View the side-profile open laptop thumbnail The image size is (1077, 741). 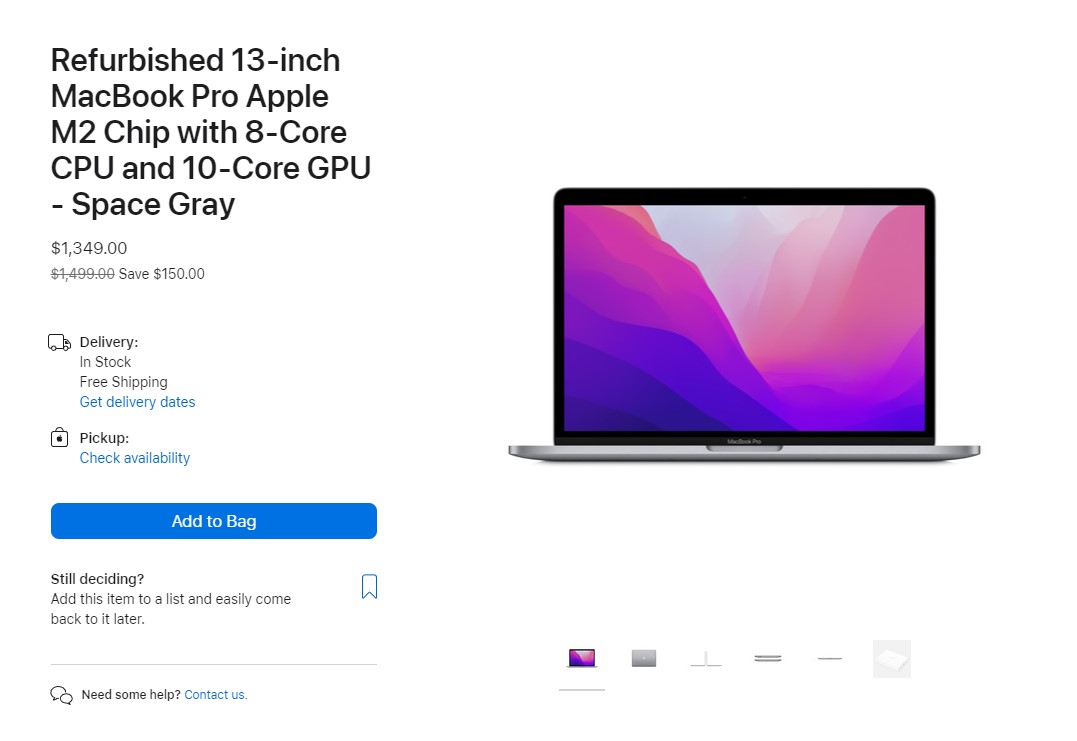coord(706,659)
